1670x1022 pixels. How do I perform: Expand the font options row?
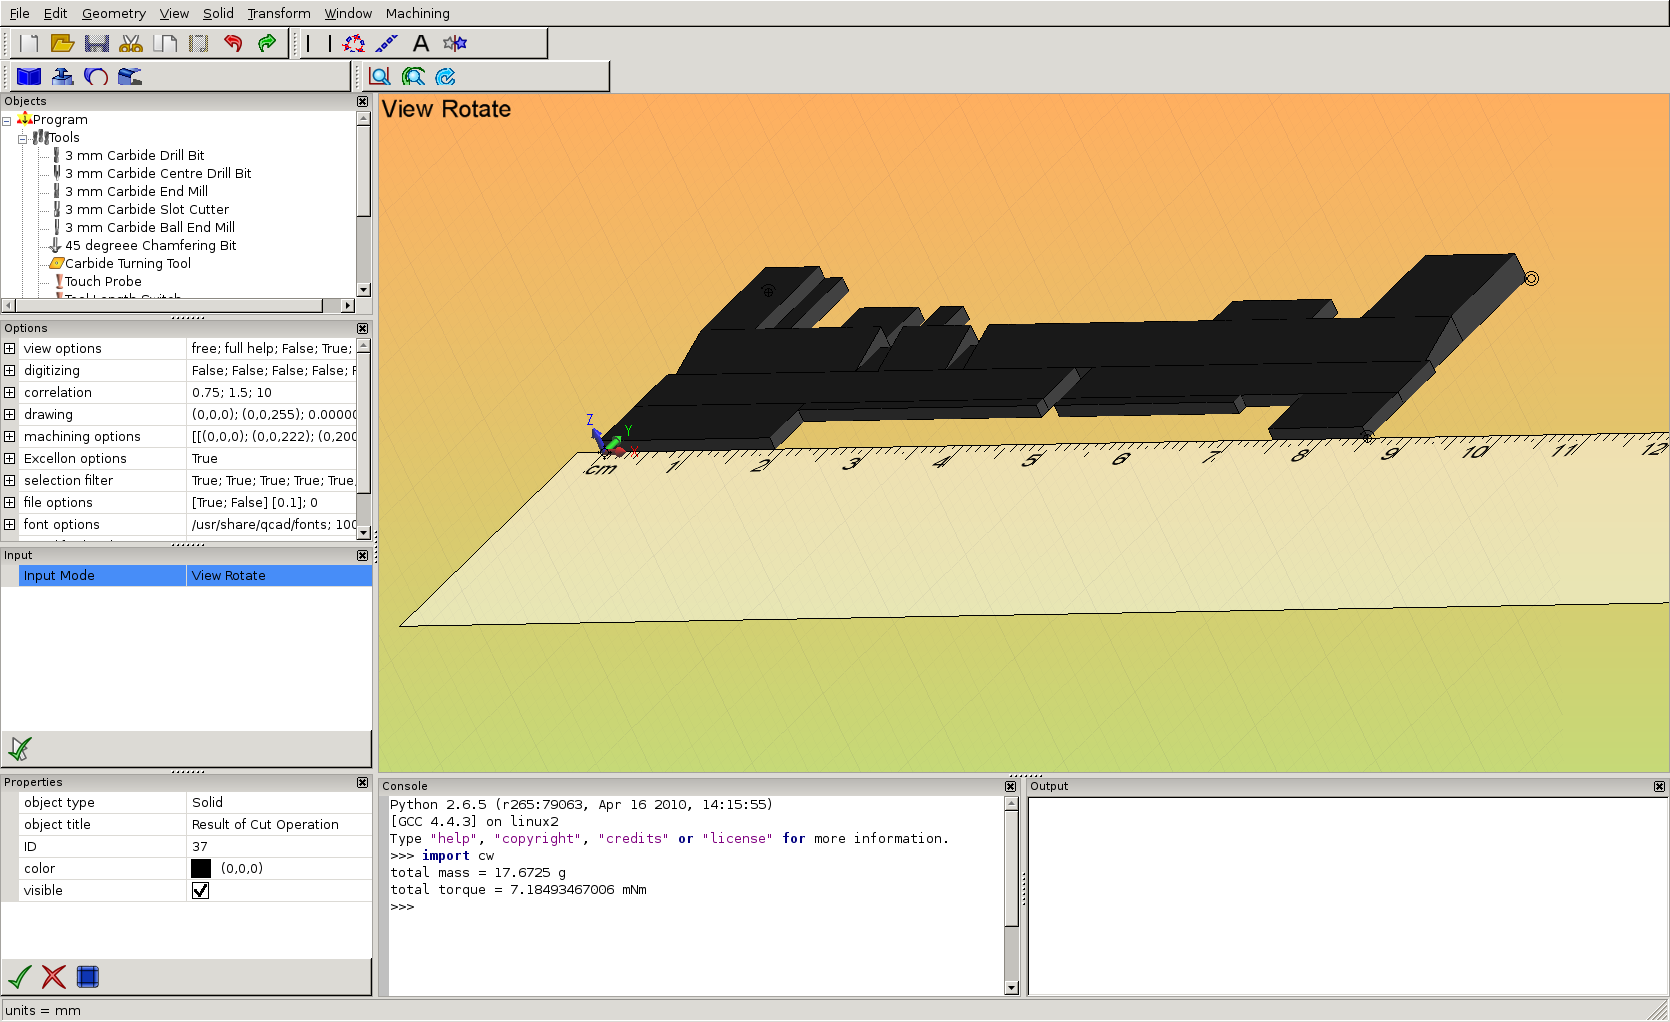pyautogui.click(x=10, y=524)
